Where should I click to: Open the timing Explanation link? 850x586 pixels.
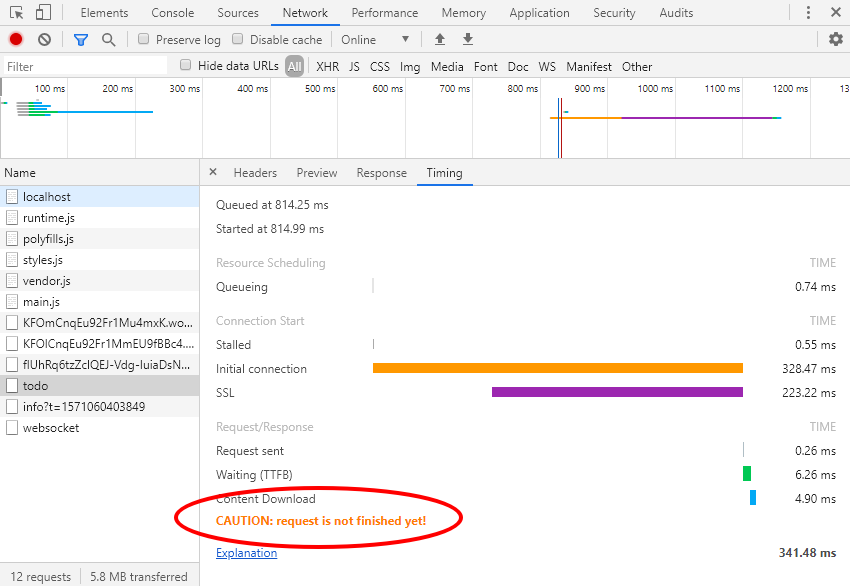click(x=246, y=552)
